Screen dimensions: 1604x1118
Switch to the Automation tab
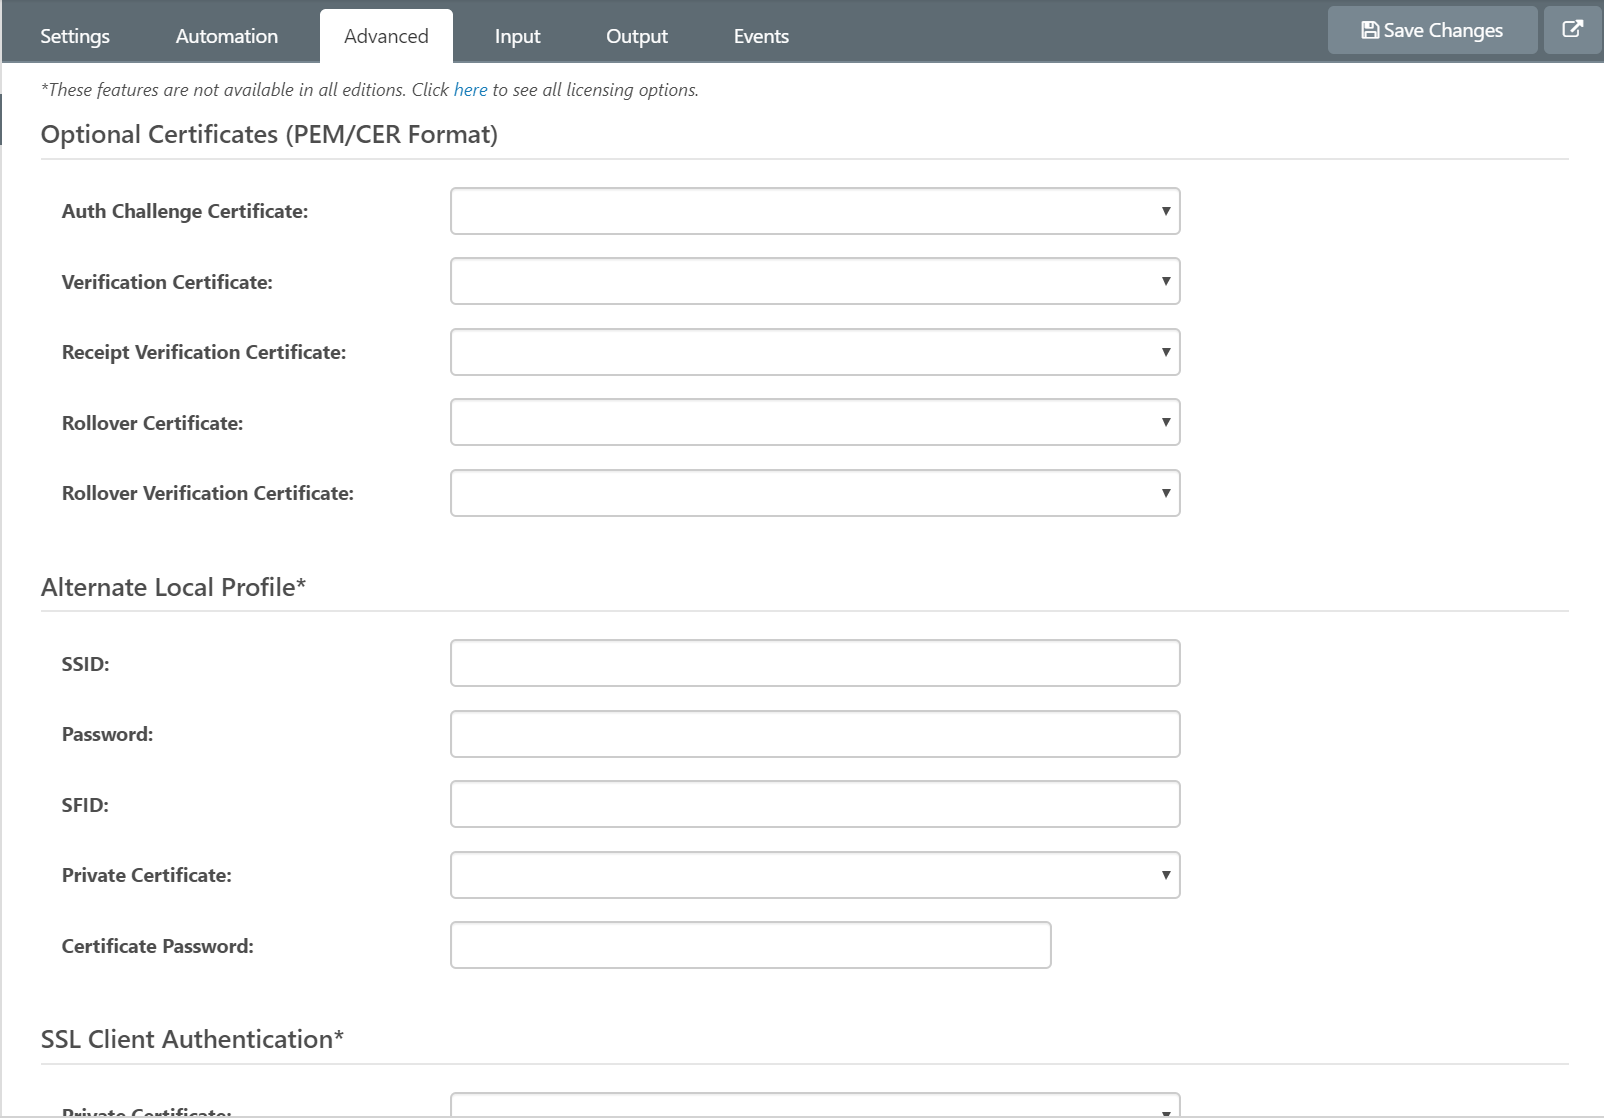227,36
